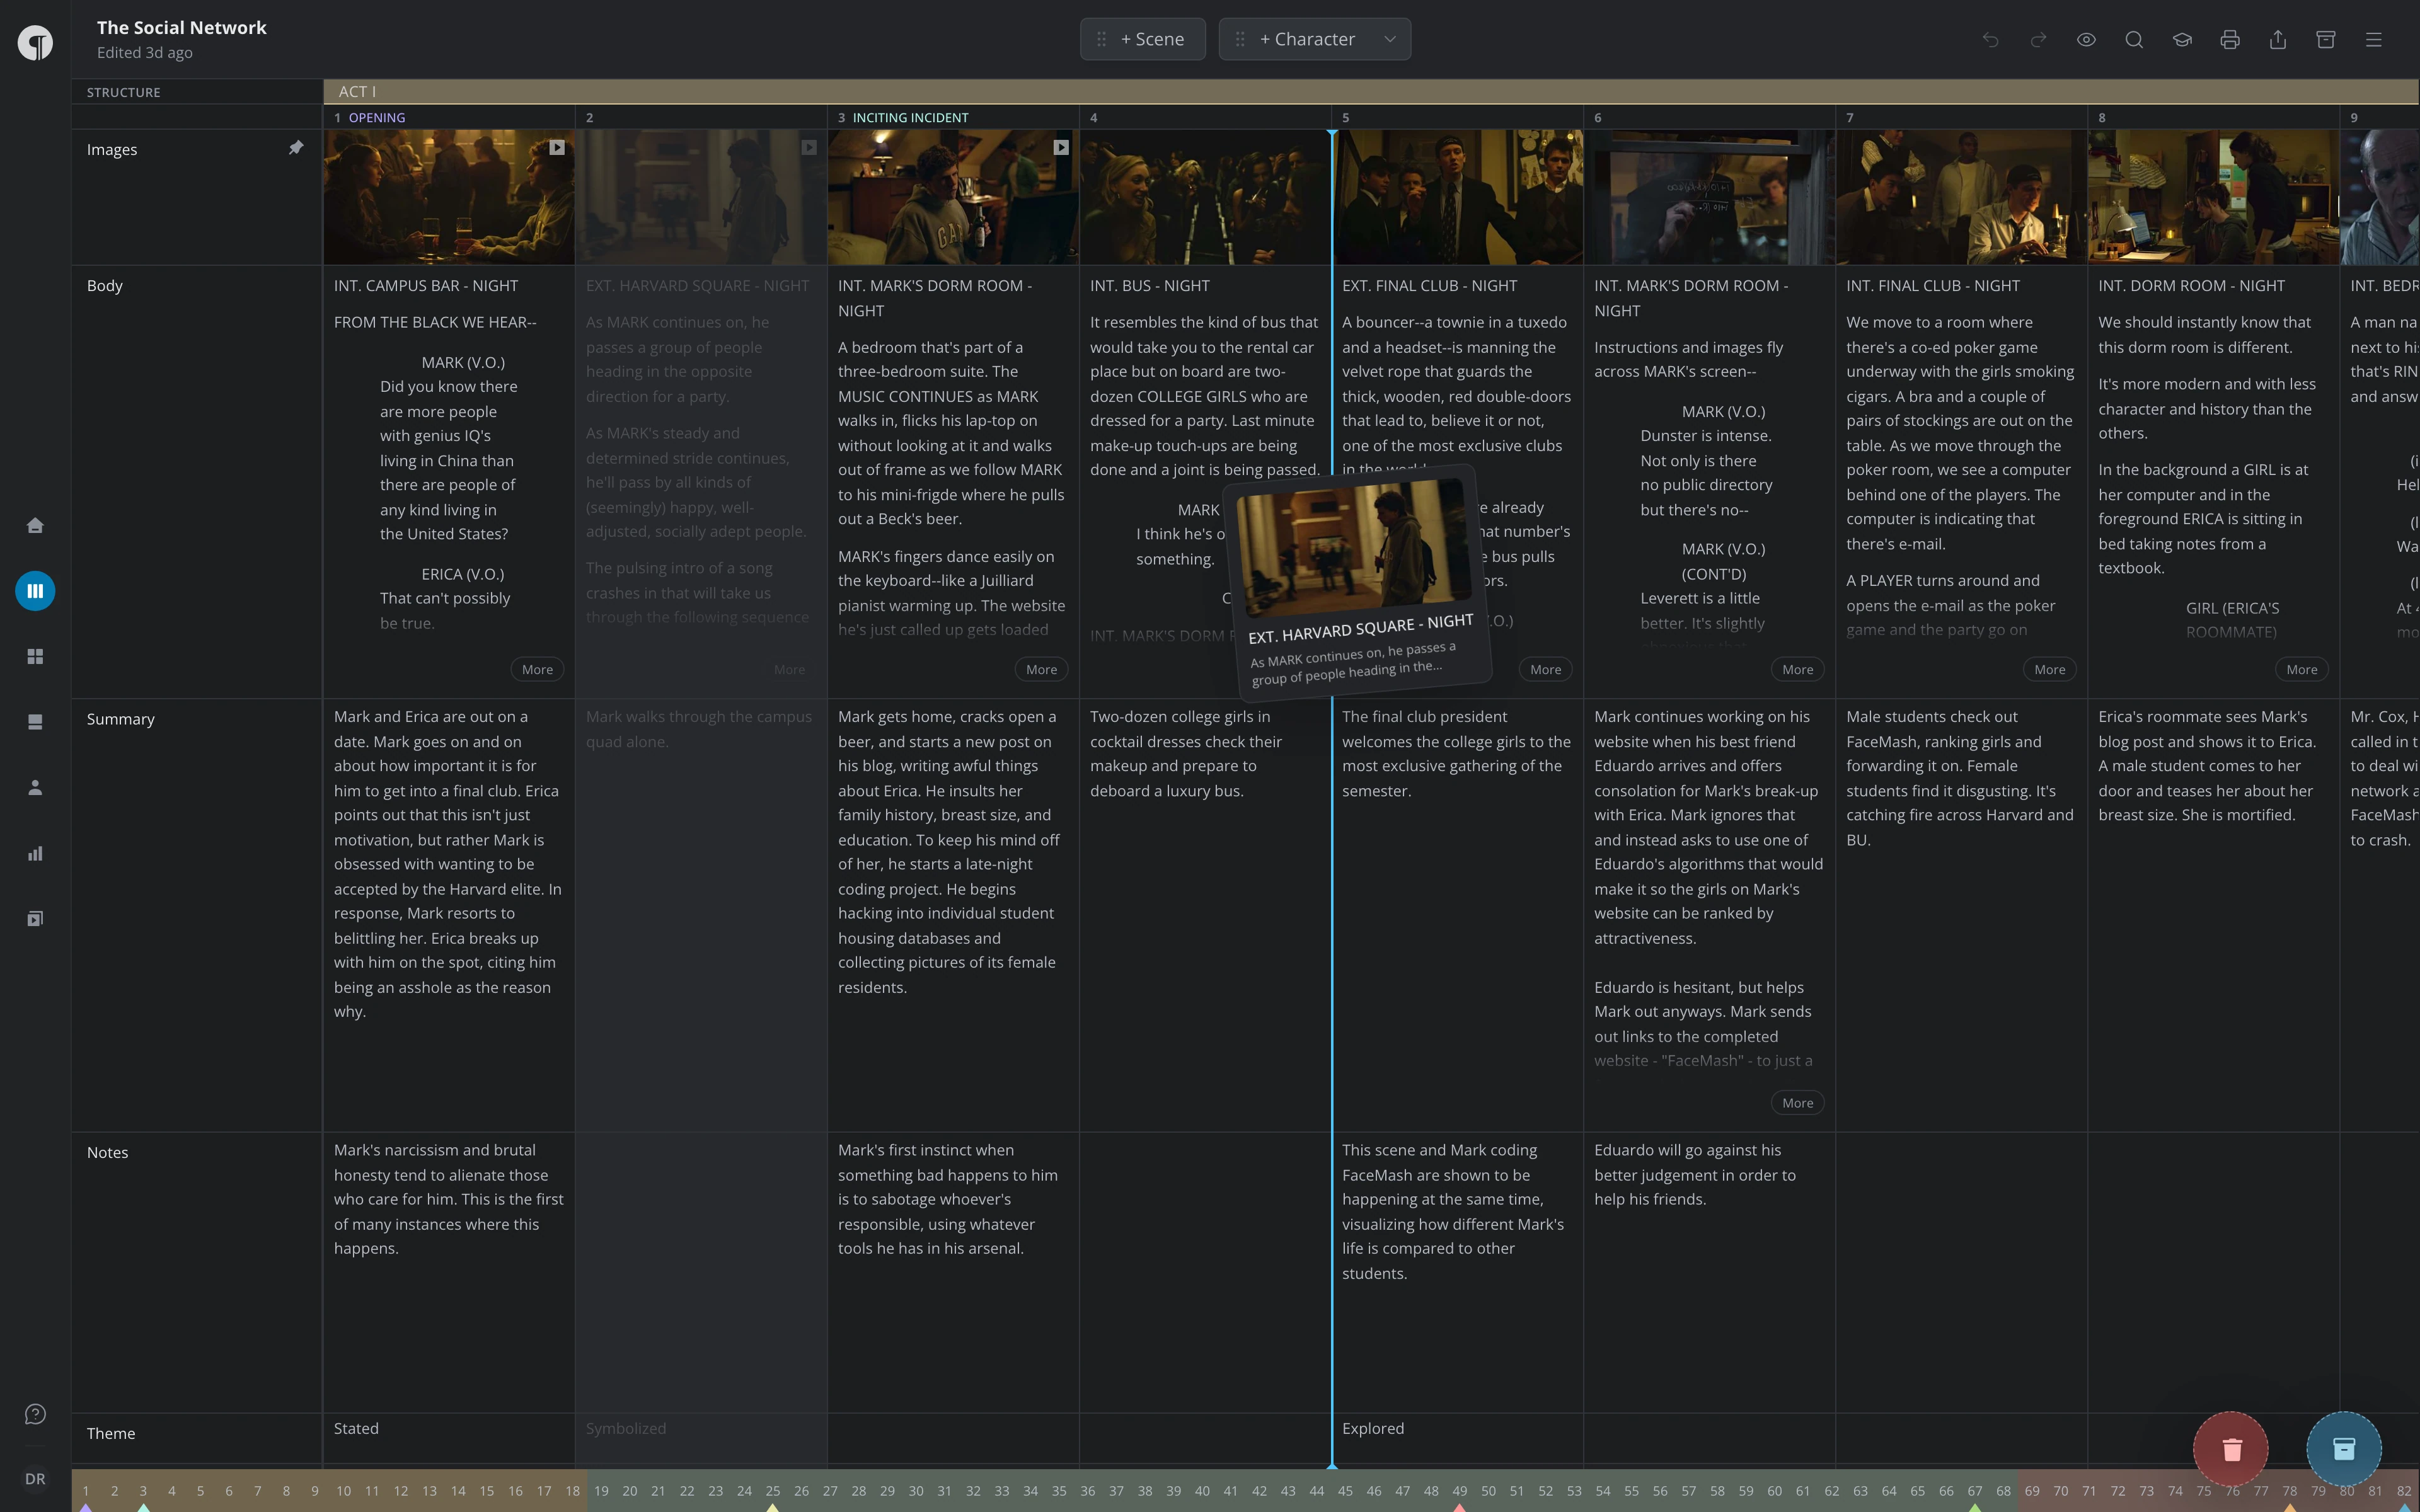Screen dimensions: 2420x1512
Task: Open the DR user avatar
Action: point(35,1479)
